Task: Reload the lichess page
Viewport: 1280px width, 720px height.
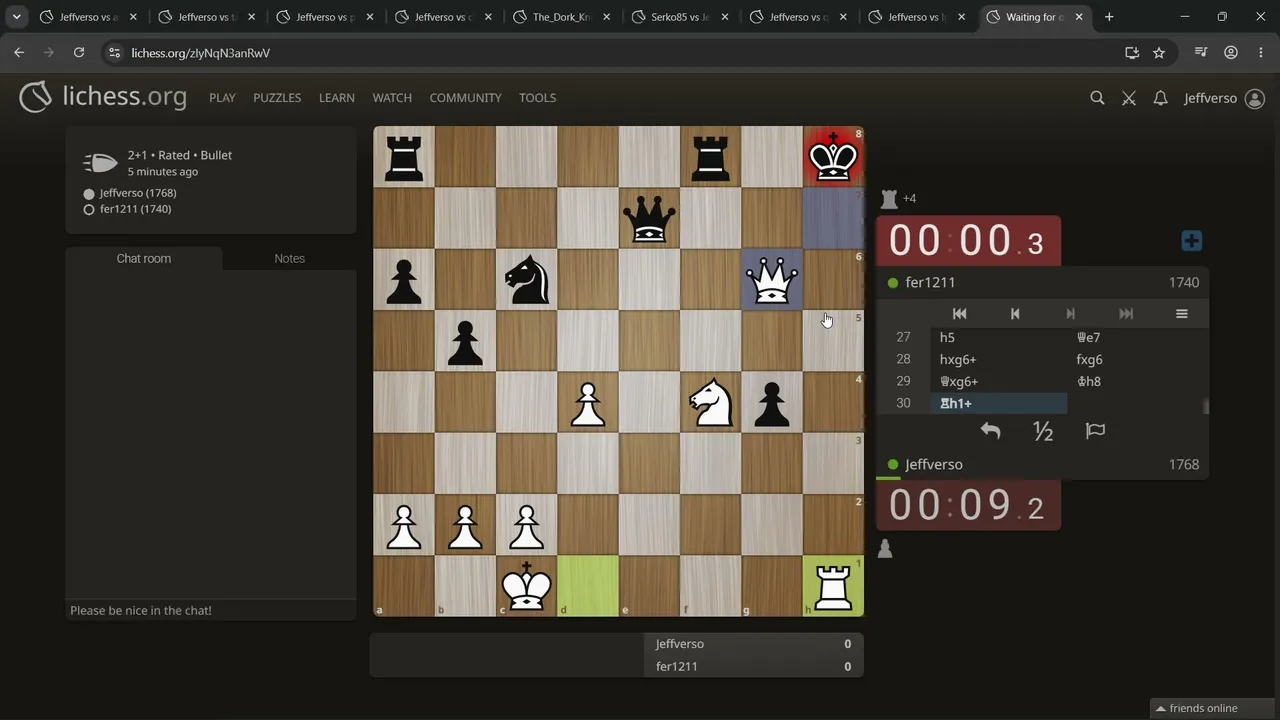Action: [79, 53]
